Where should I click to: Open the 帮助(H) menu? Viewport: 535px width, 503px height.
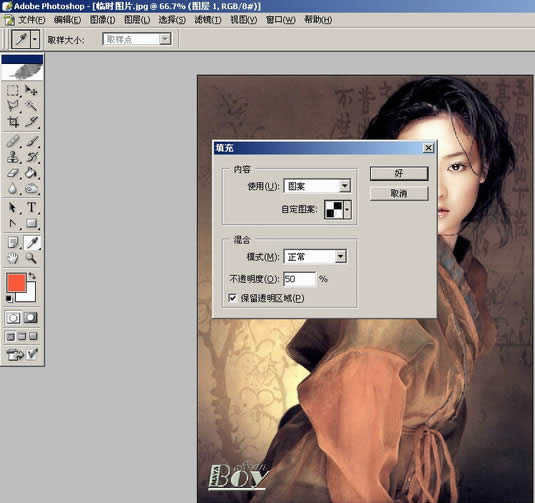coord(318,20)
